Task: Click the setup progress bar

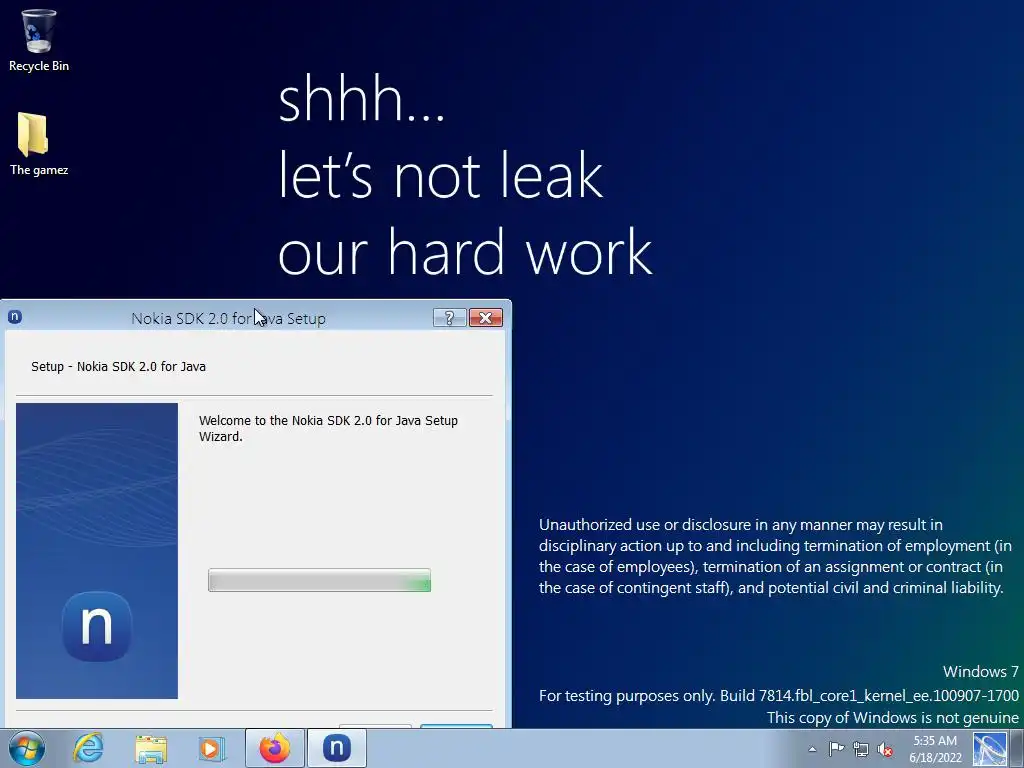Action: coord(319,580)
